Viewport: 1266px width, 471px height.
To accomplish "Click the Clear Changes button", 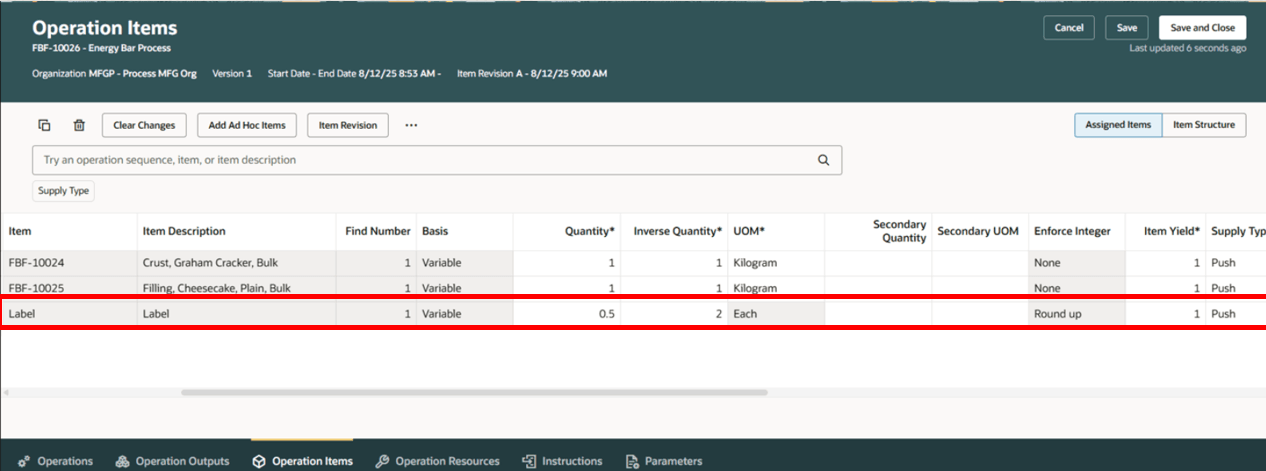I will (x=144, y=125).
